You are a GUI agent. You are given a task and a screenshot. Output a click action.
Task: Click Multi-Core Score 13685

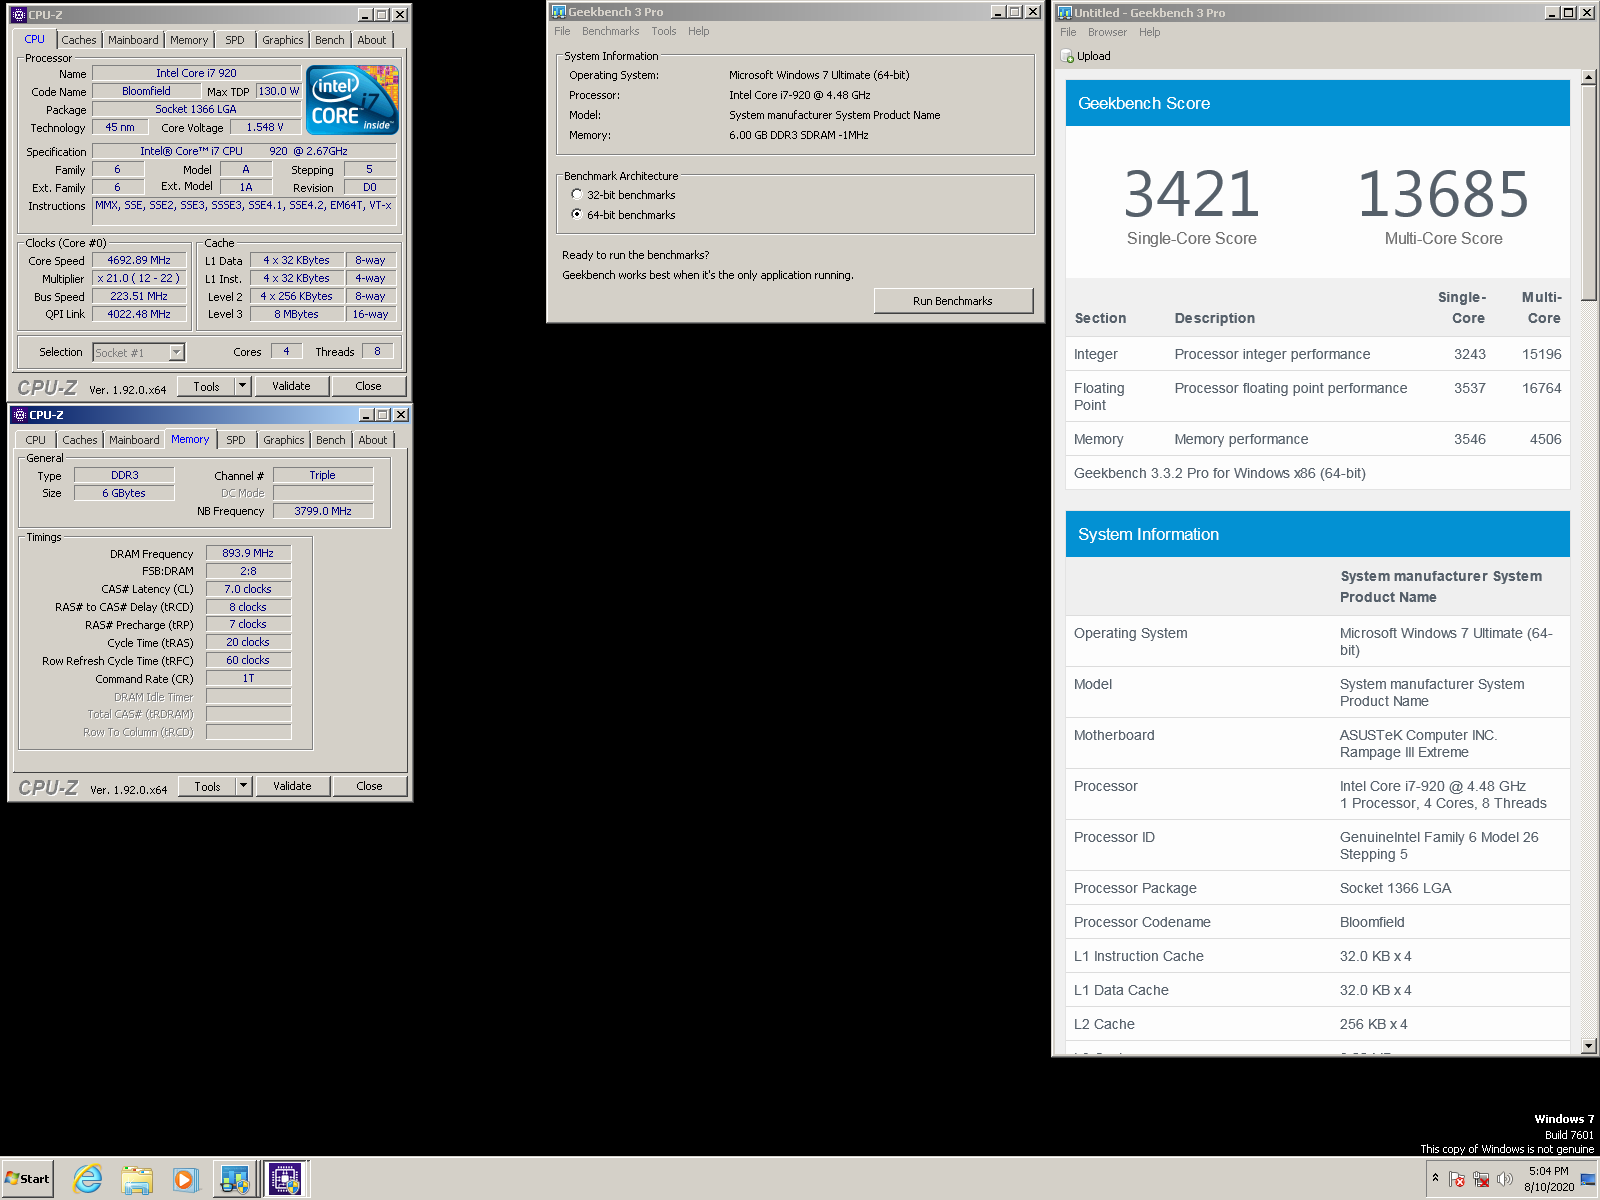pos(1443,194)
